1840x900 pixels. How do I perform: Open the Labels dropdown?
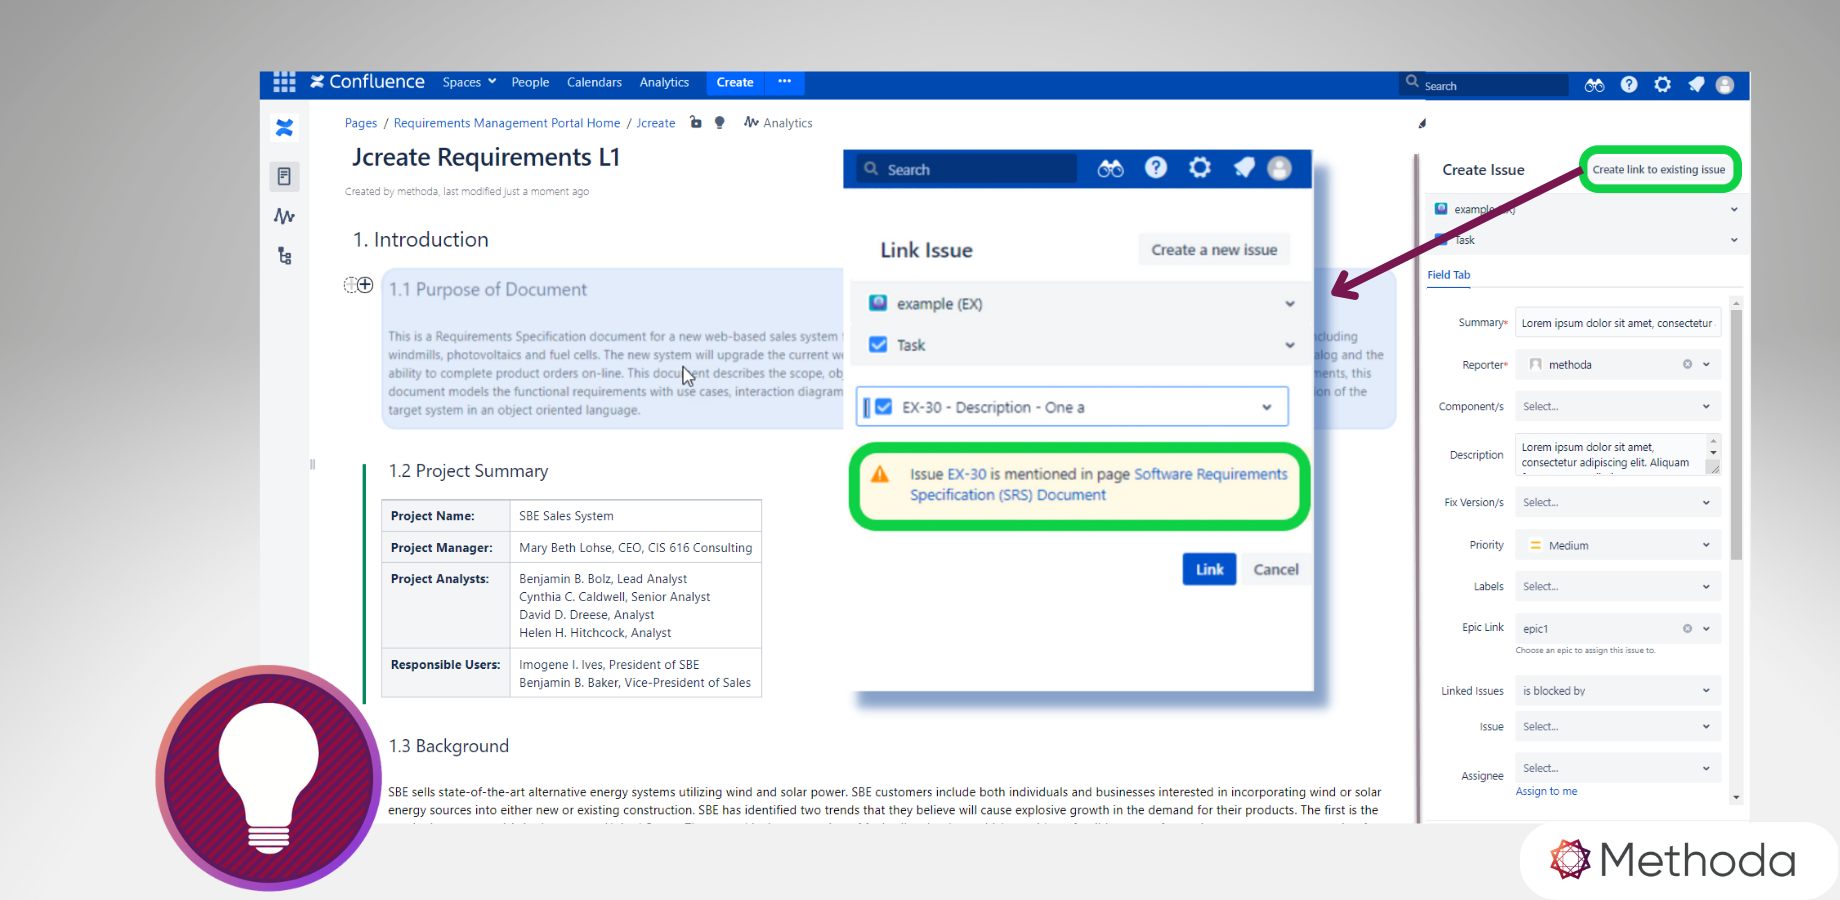pyautogui.click(x=1618, y=587)
